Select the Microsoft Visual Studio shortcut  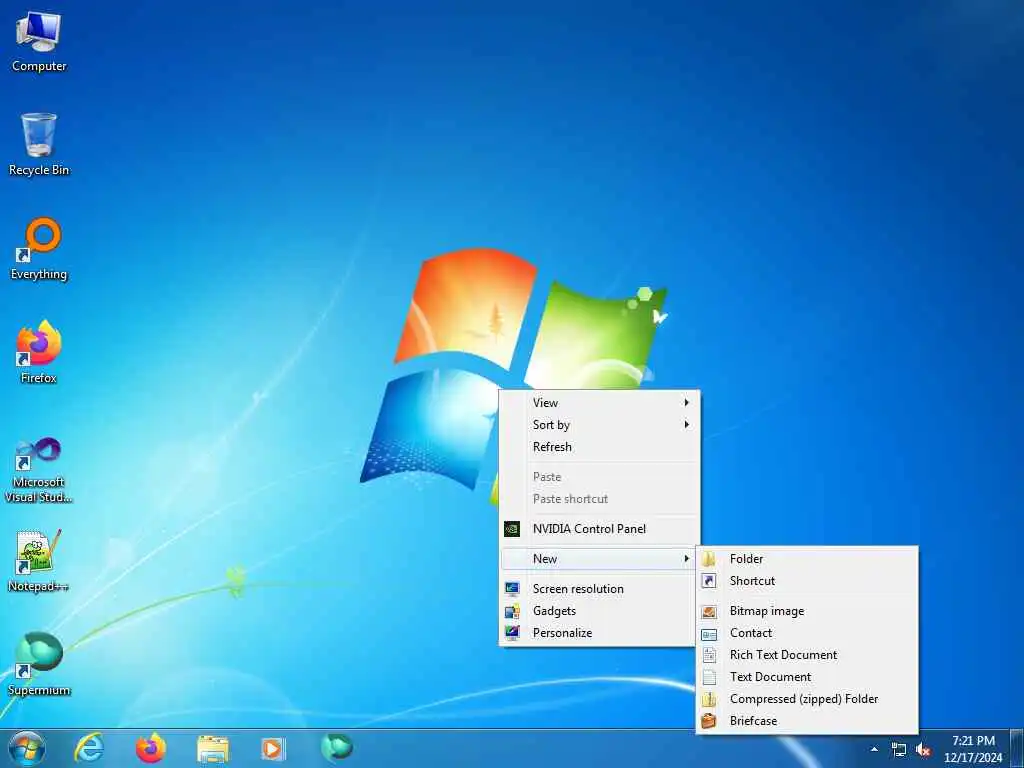pyautogui.click(x=39, y=470)
